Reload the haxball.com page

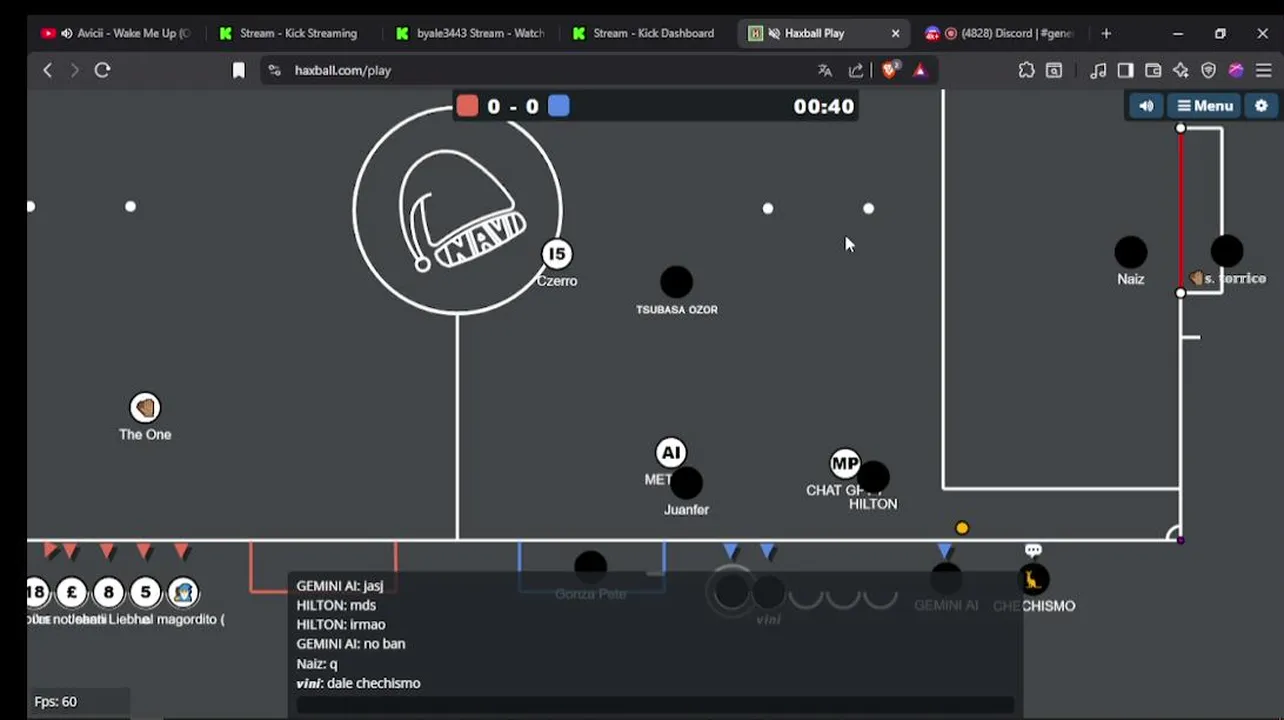(x=102, y=70)
